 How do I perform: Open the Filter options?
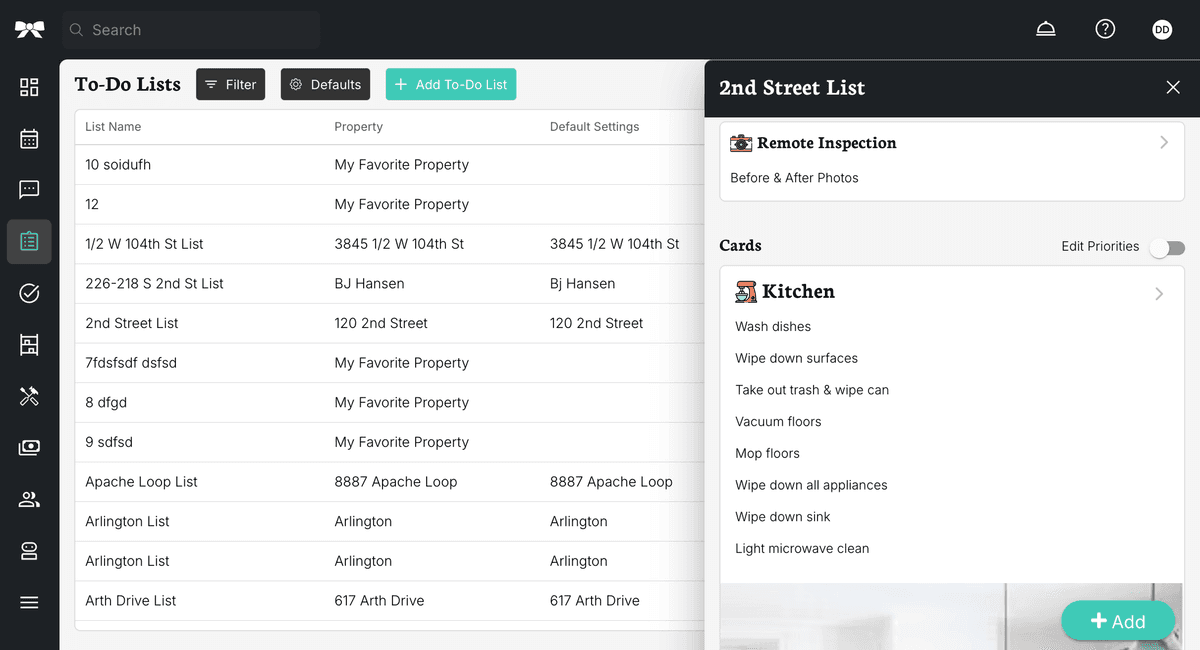(x=230, y=84)
